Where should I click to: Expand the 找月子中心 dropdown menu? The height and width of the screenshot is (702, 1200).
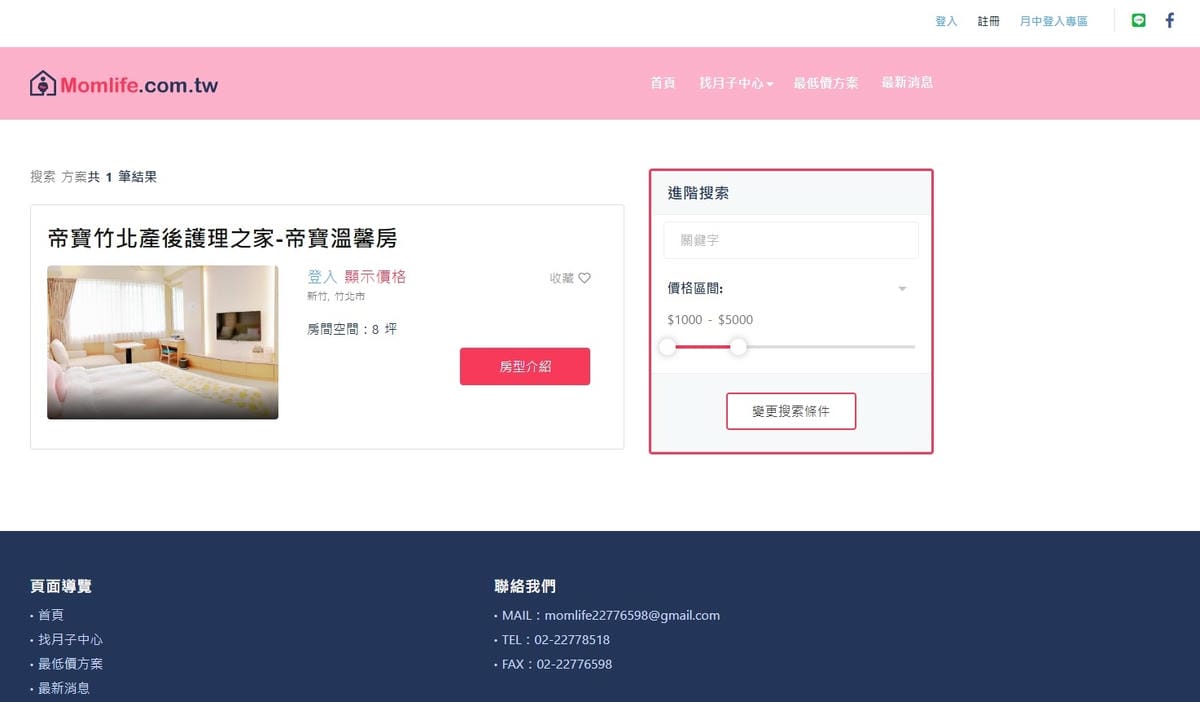point(736,83)
